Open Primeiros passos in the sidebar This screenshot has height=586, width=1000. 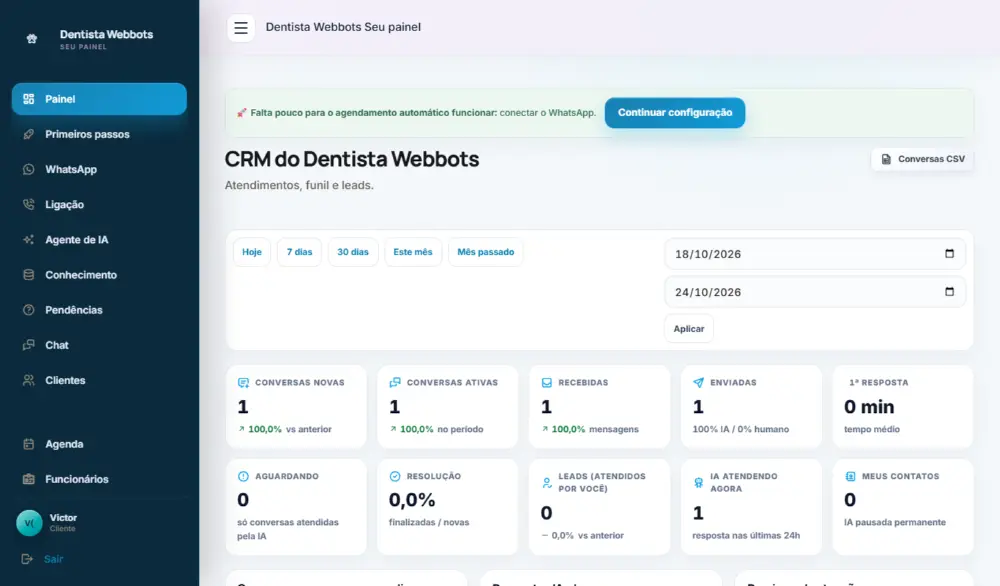tap(99, 134)
